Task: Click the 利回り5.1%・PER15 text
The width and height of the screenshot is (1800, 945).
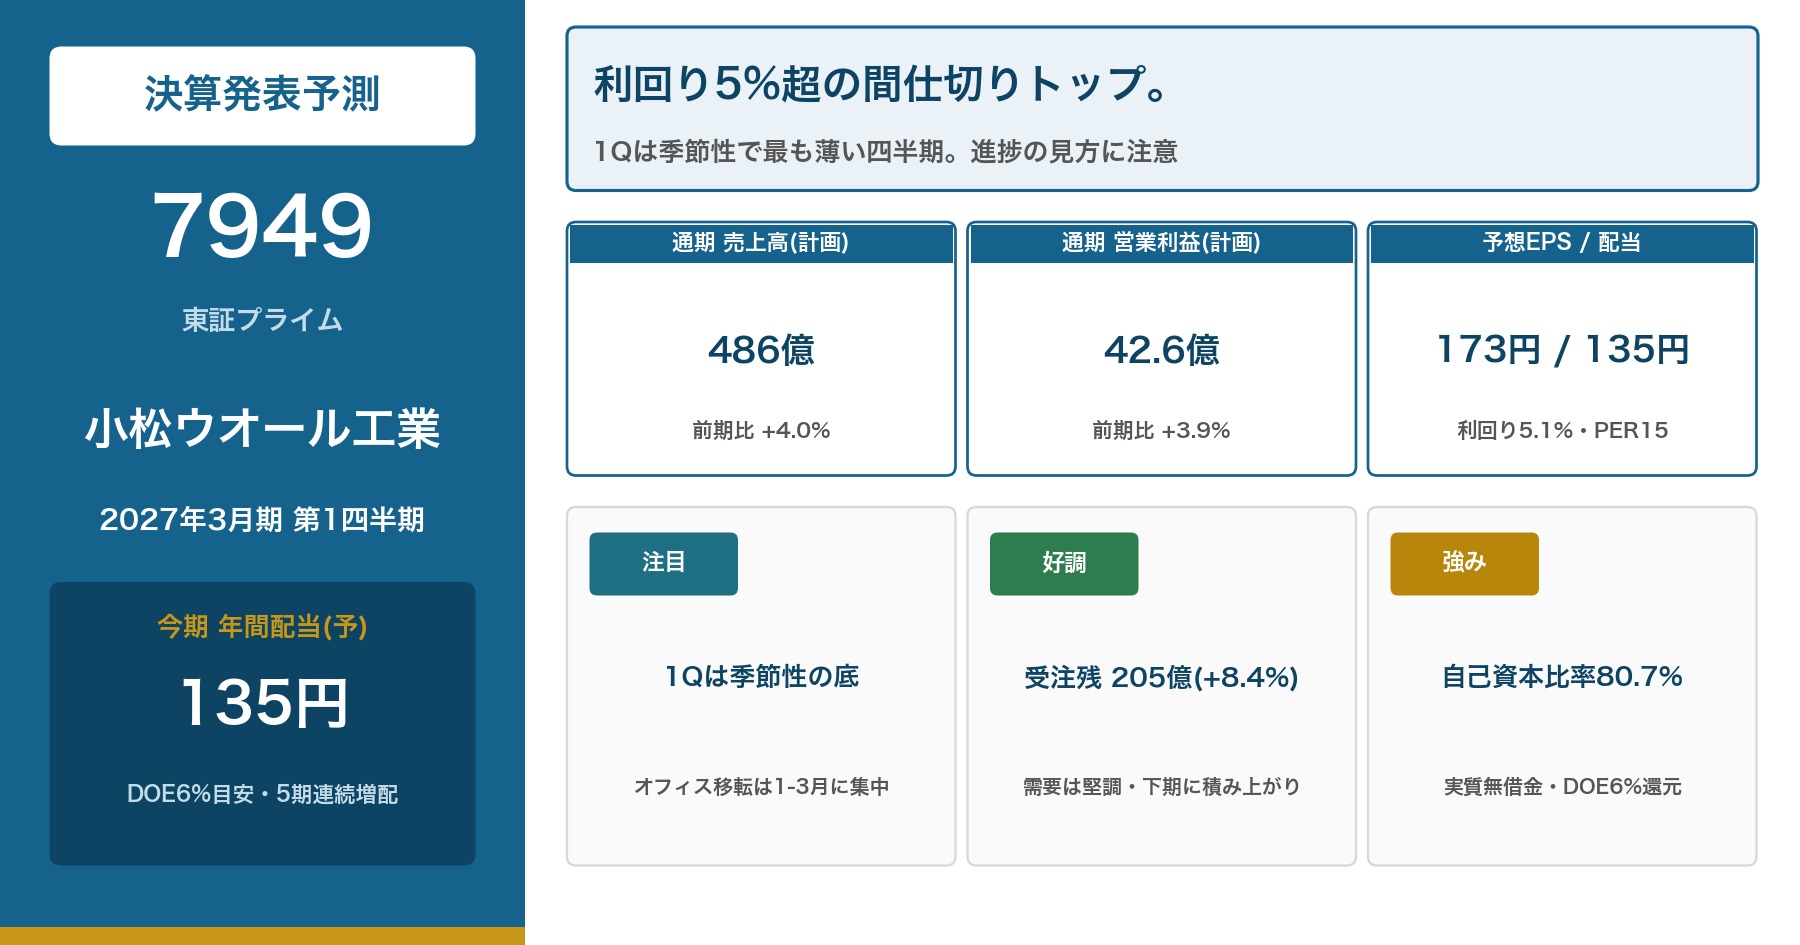Action: click(1562, 430)
